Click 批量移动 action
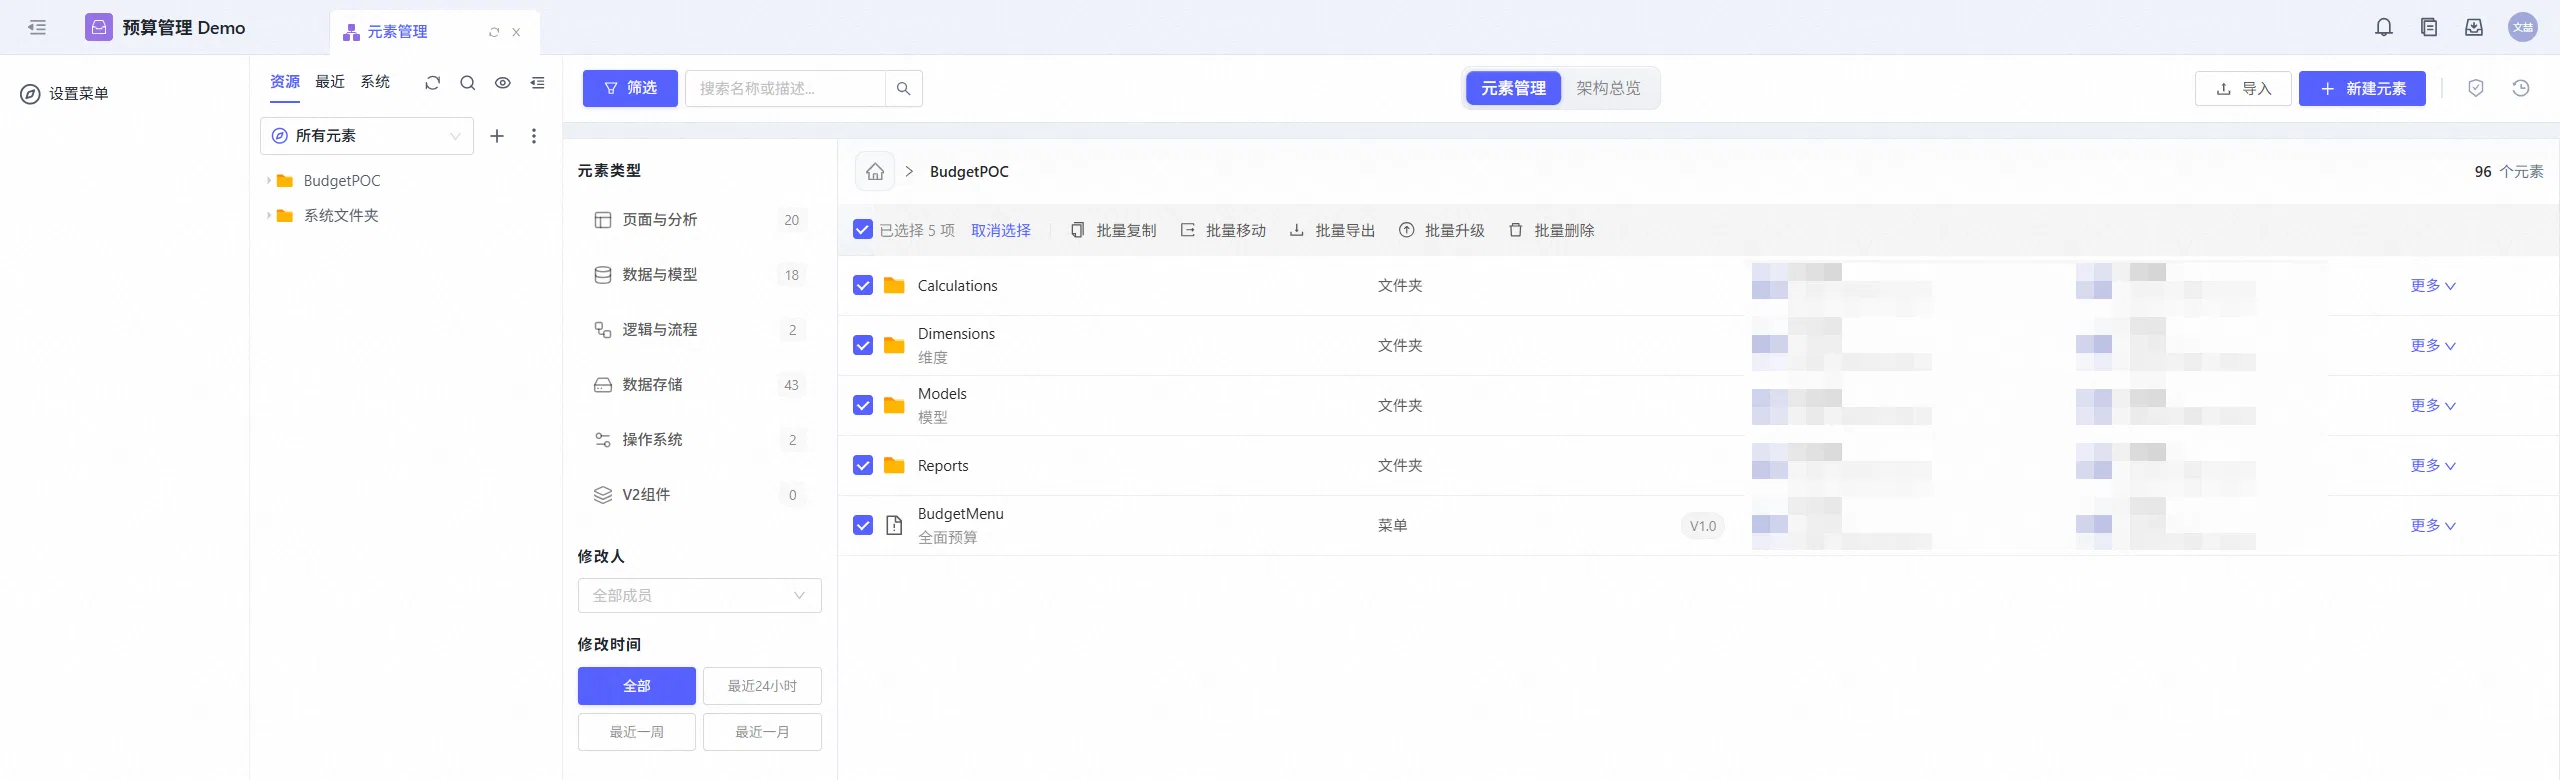 tap(1223, 231)
